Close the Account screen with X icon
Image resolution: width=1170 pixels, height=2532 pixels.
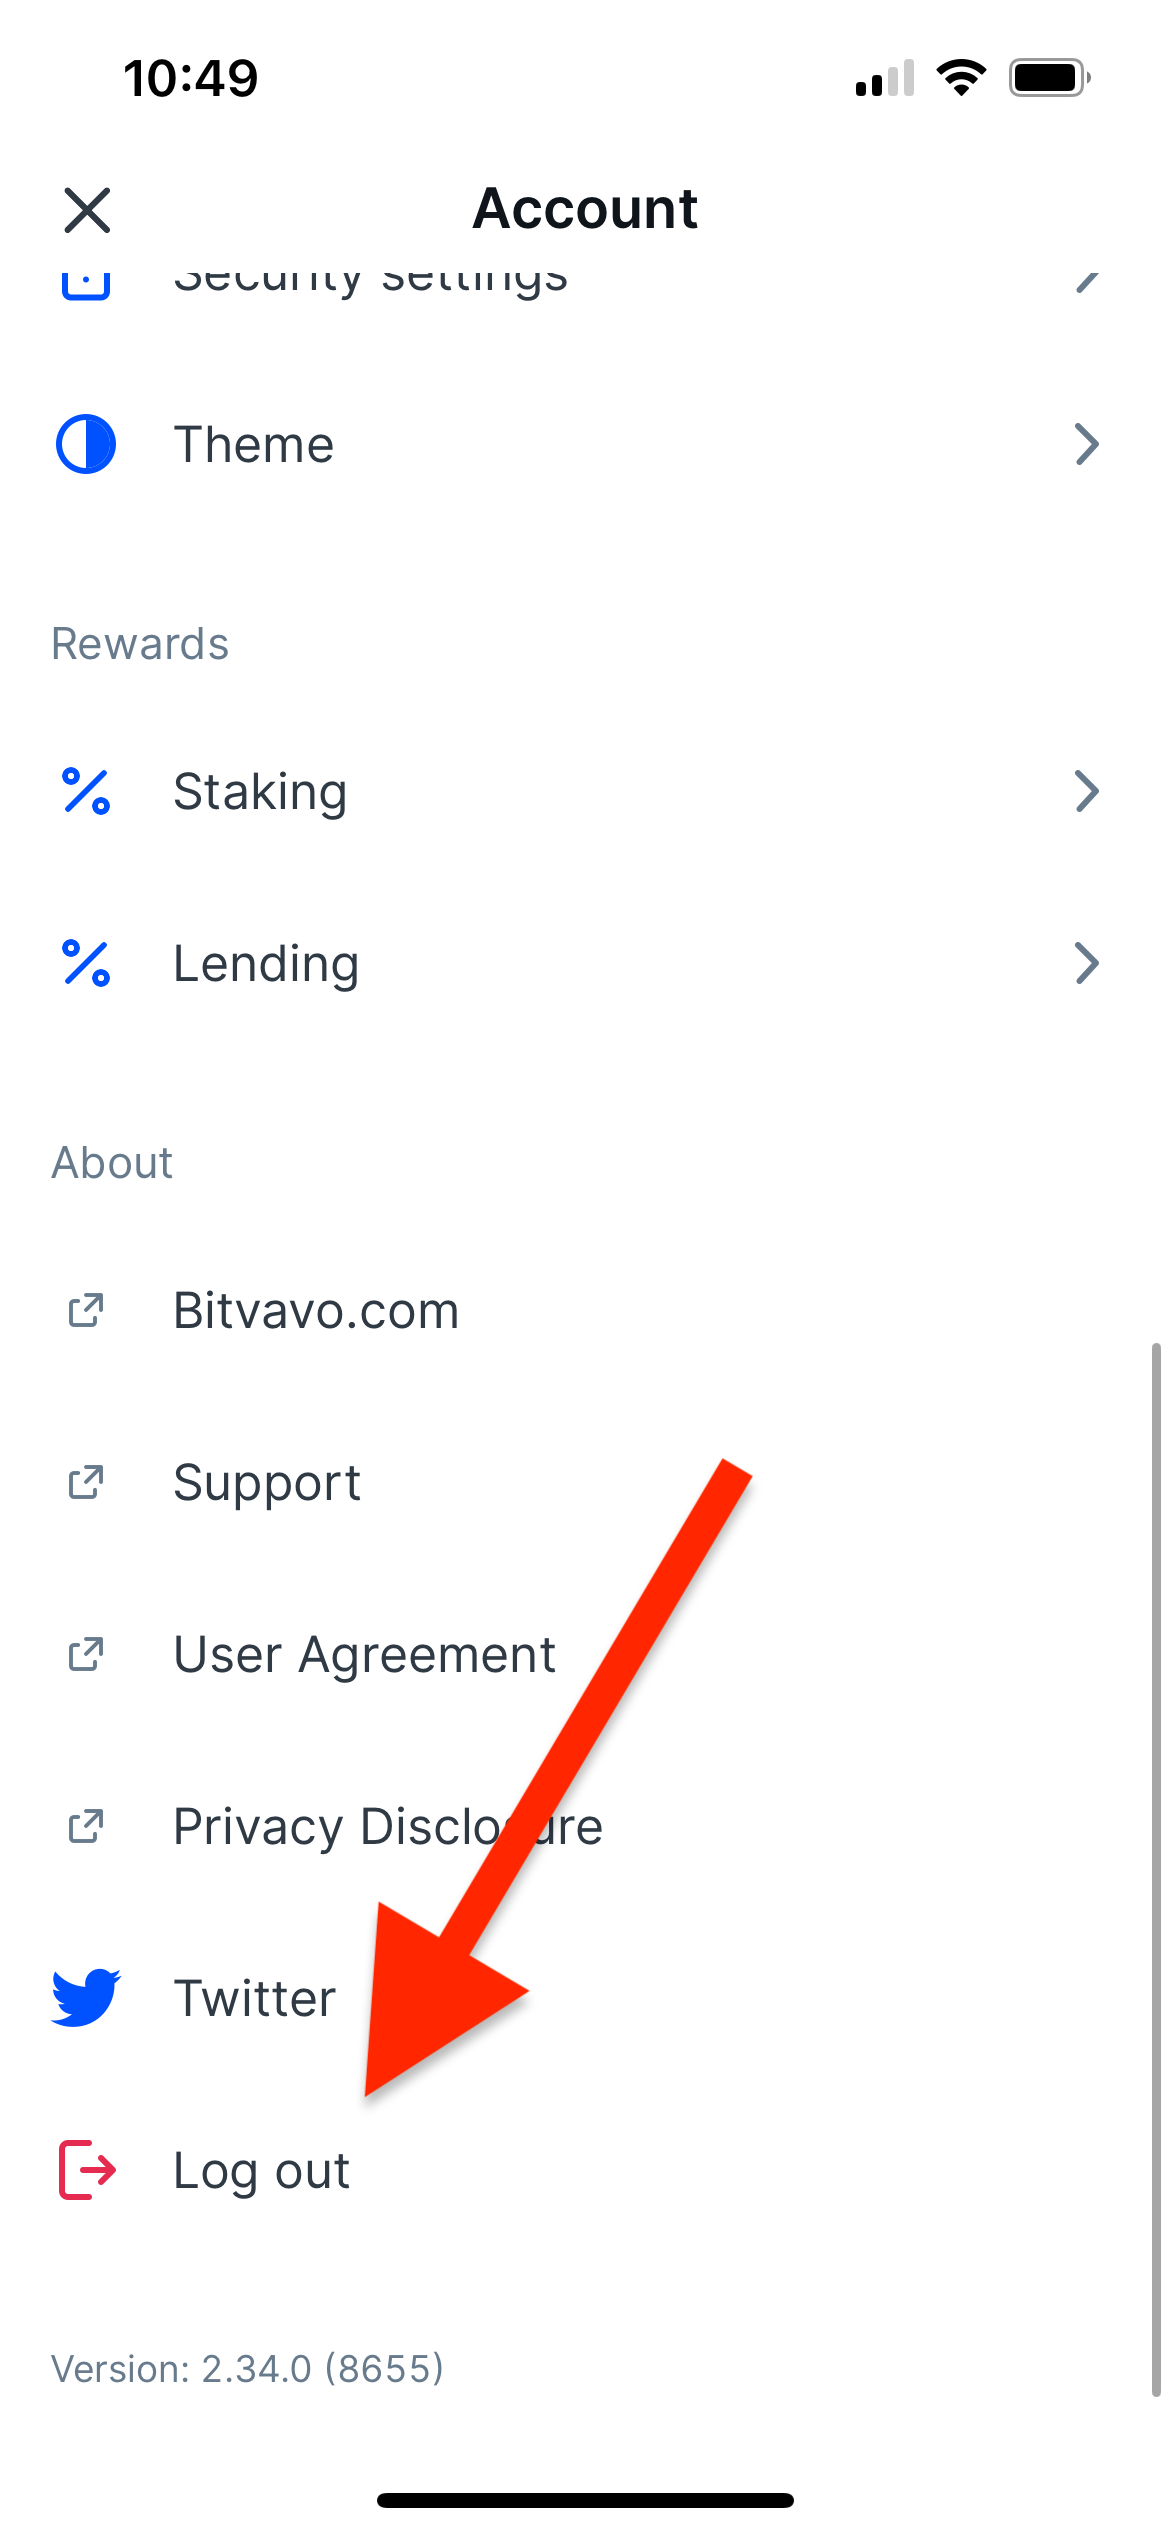[x=87, y=210]
